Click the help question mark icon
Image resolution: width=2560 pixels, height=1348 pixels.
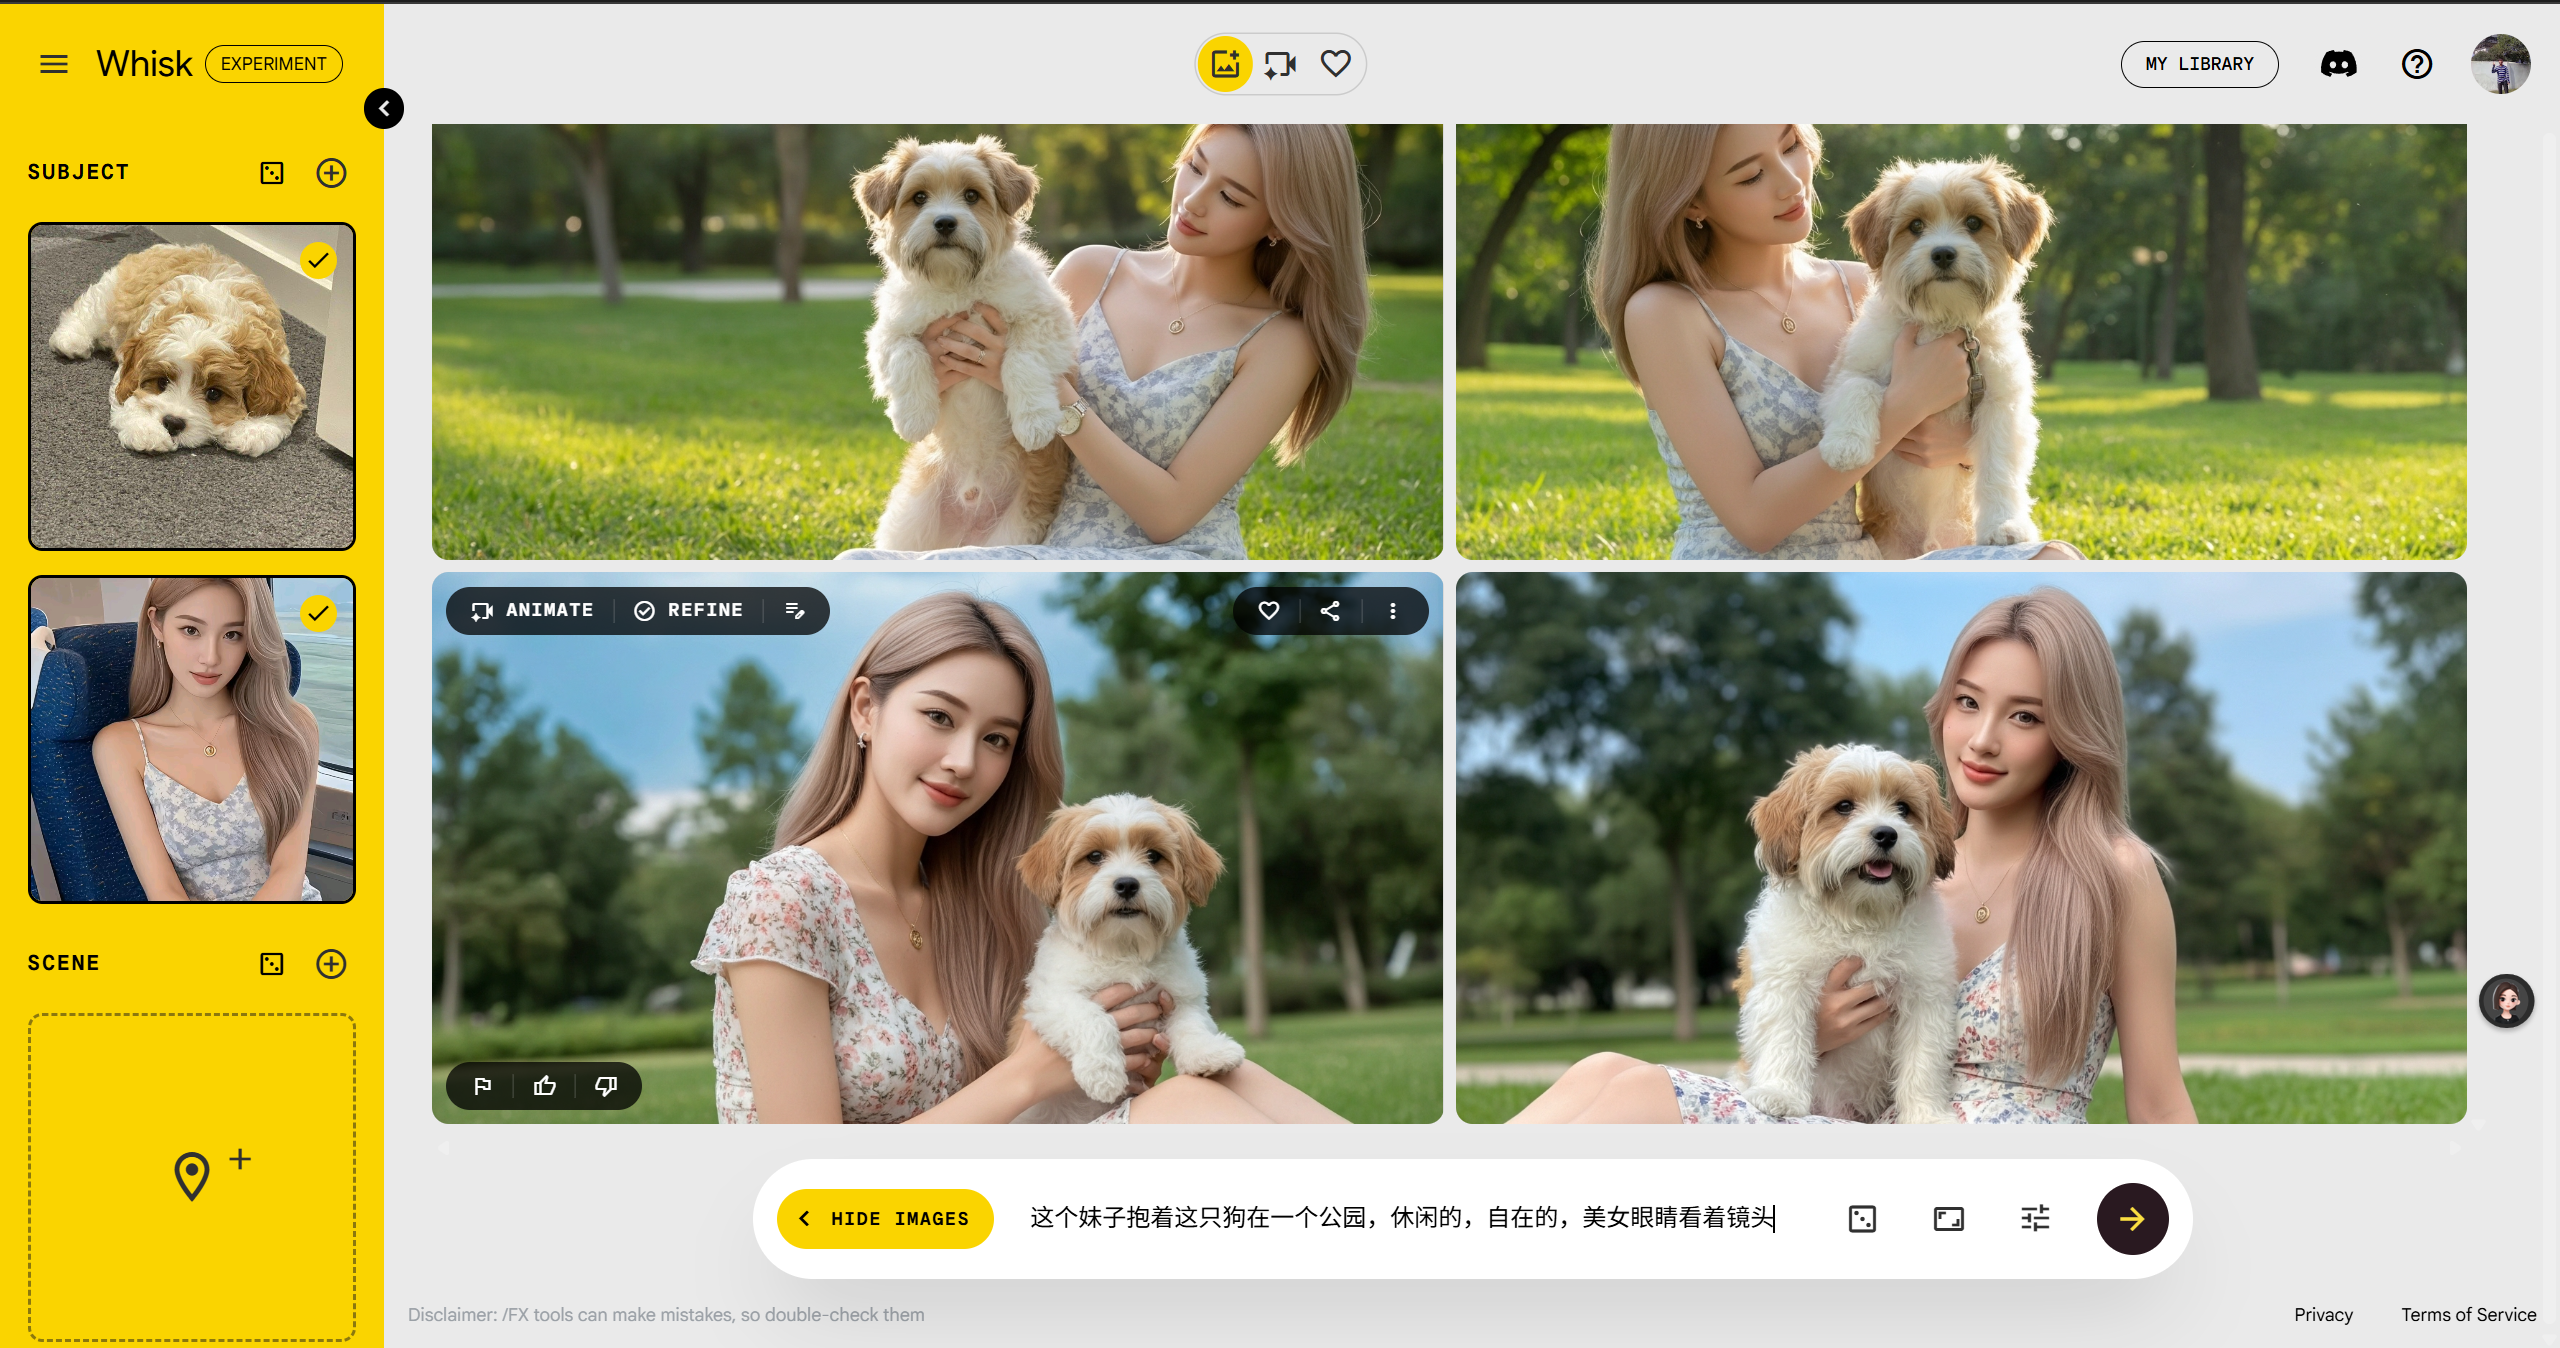pos(2417,64)
